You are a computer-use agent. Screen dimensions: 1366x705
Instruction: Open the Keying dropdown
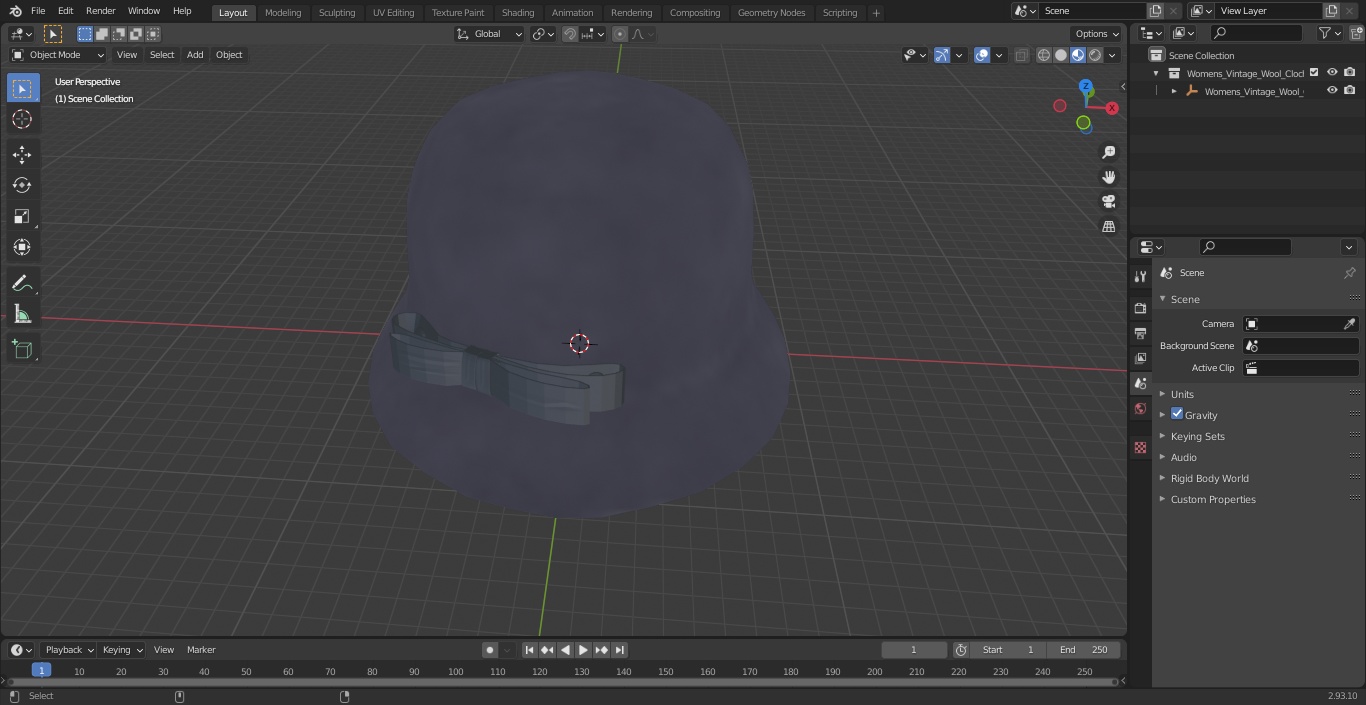[122, 650]
